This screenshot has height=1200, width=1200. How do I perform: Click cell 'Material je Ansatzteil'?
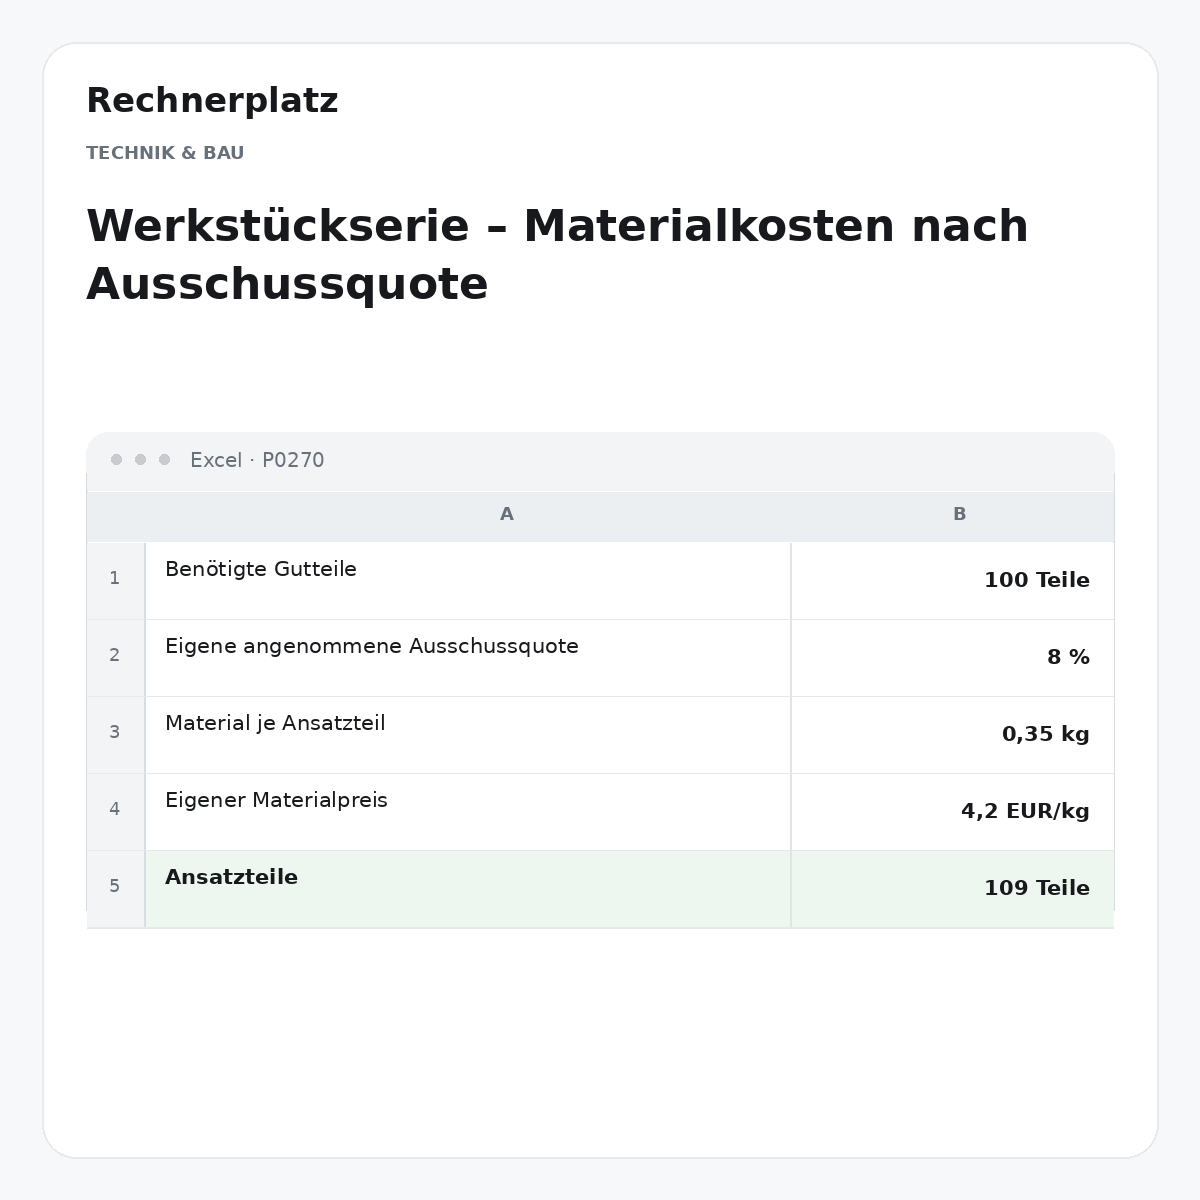click(468, 734)
